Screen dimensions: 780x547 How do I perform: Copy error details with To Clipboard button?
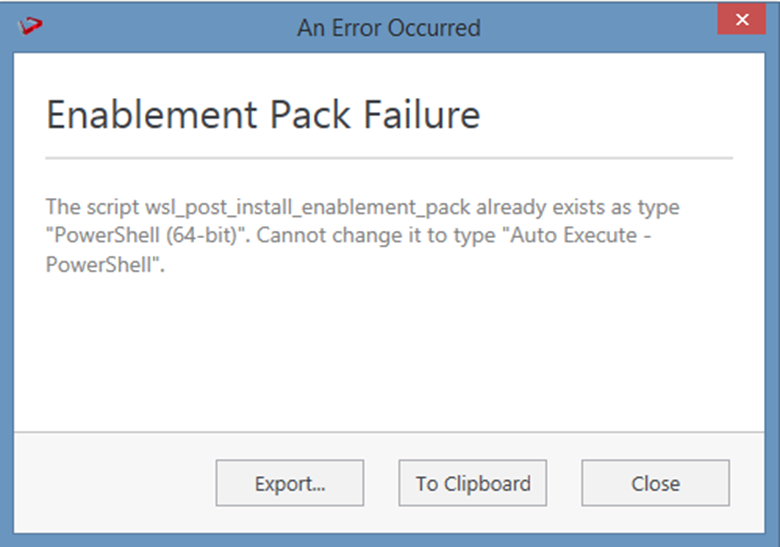(472, 484)
